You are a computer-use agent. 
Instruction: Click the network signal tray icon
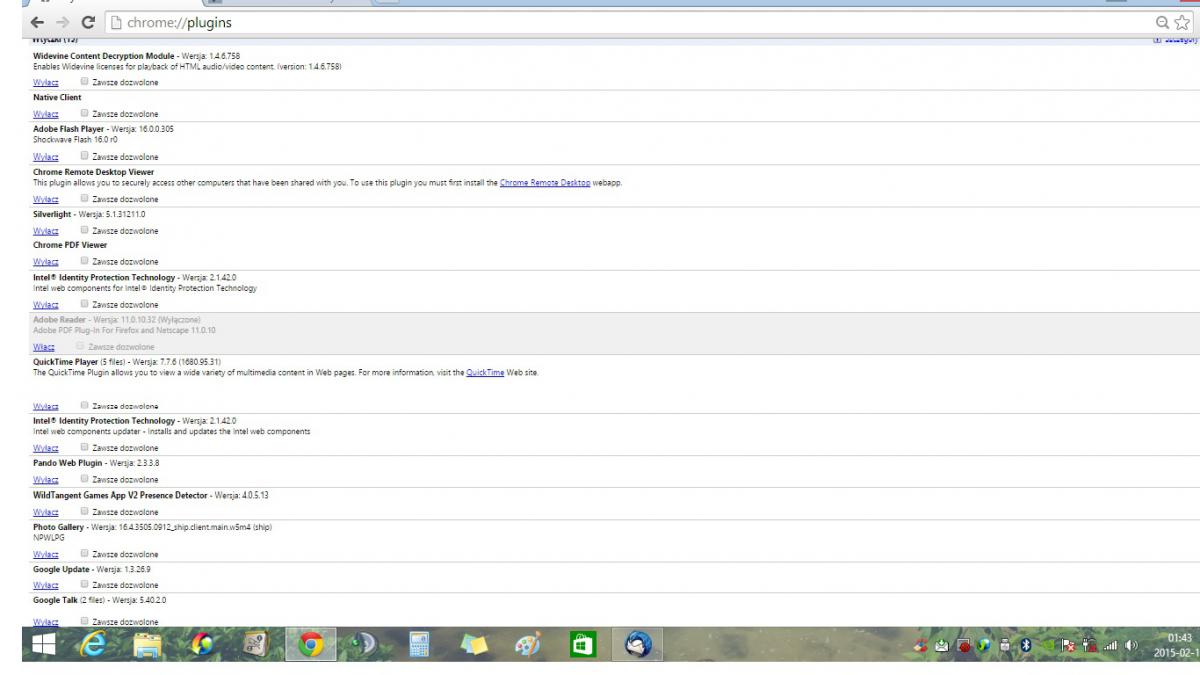[1109, 645]
